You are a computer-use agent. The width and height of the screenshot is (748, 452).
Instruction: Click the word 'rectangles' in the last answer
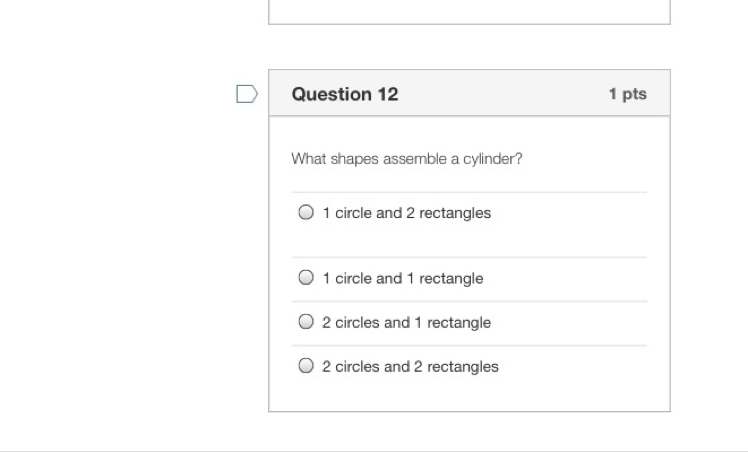462,367
